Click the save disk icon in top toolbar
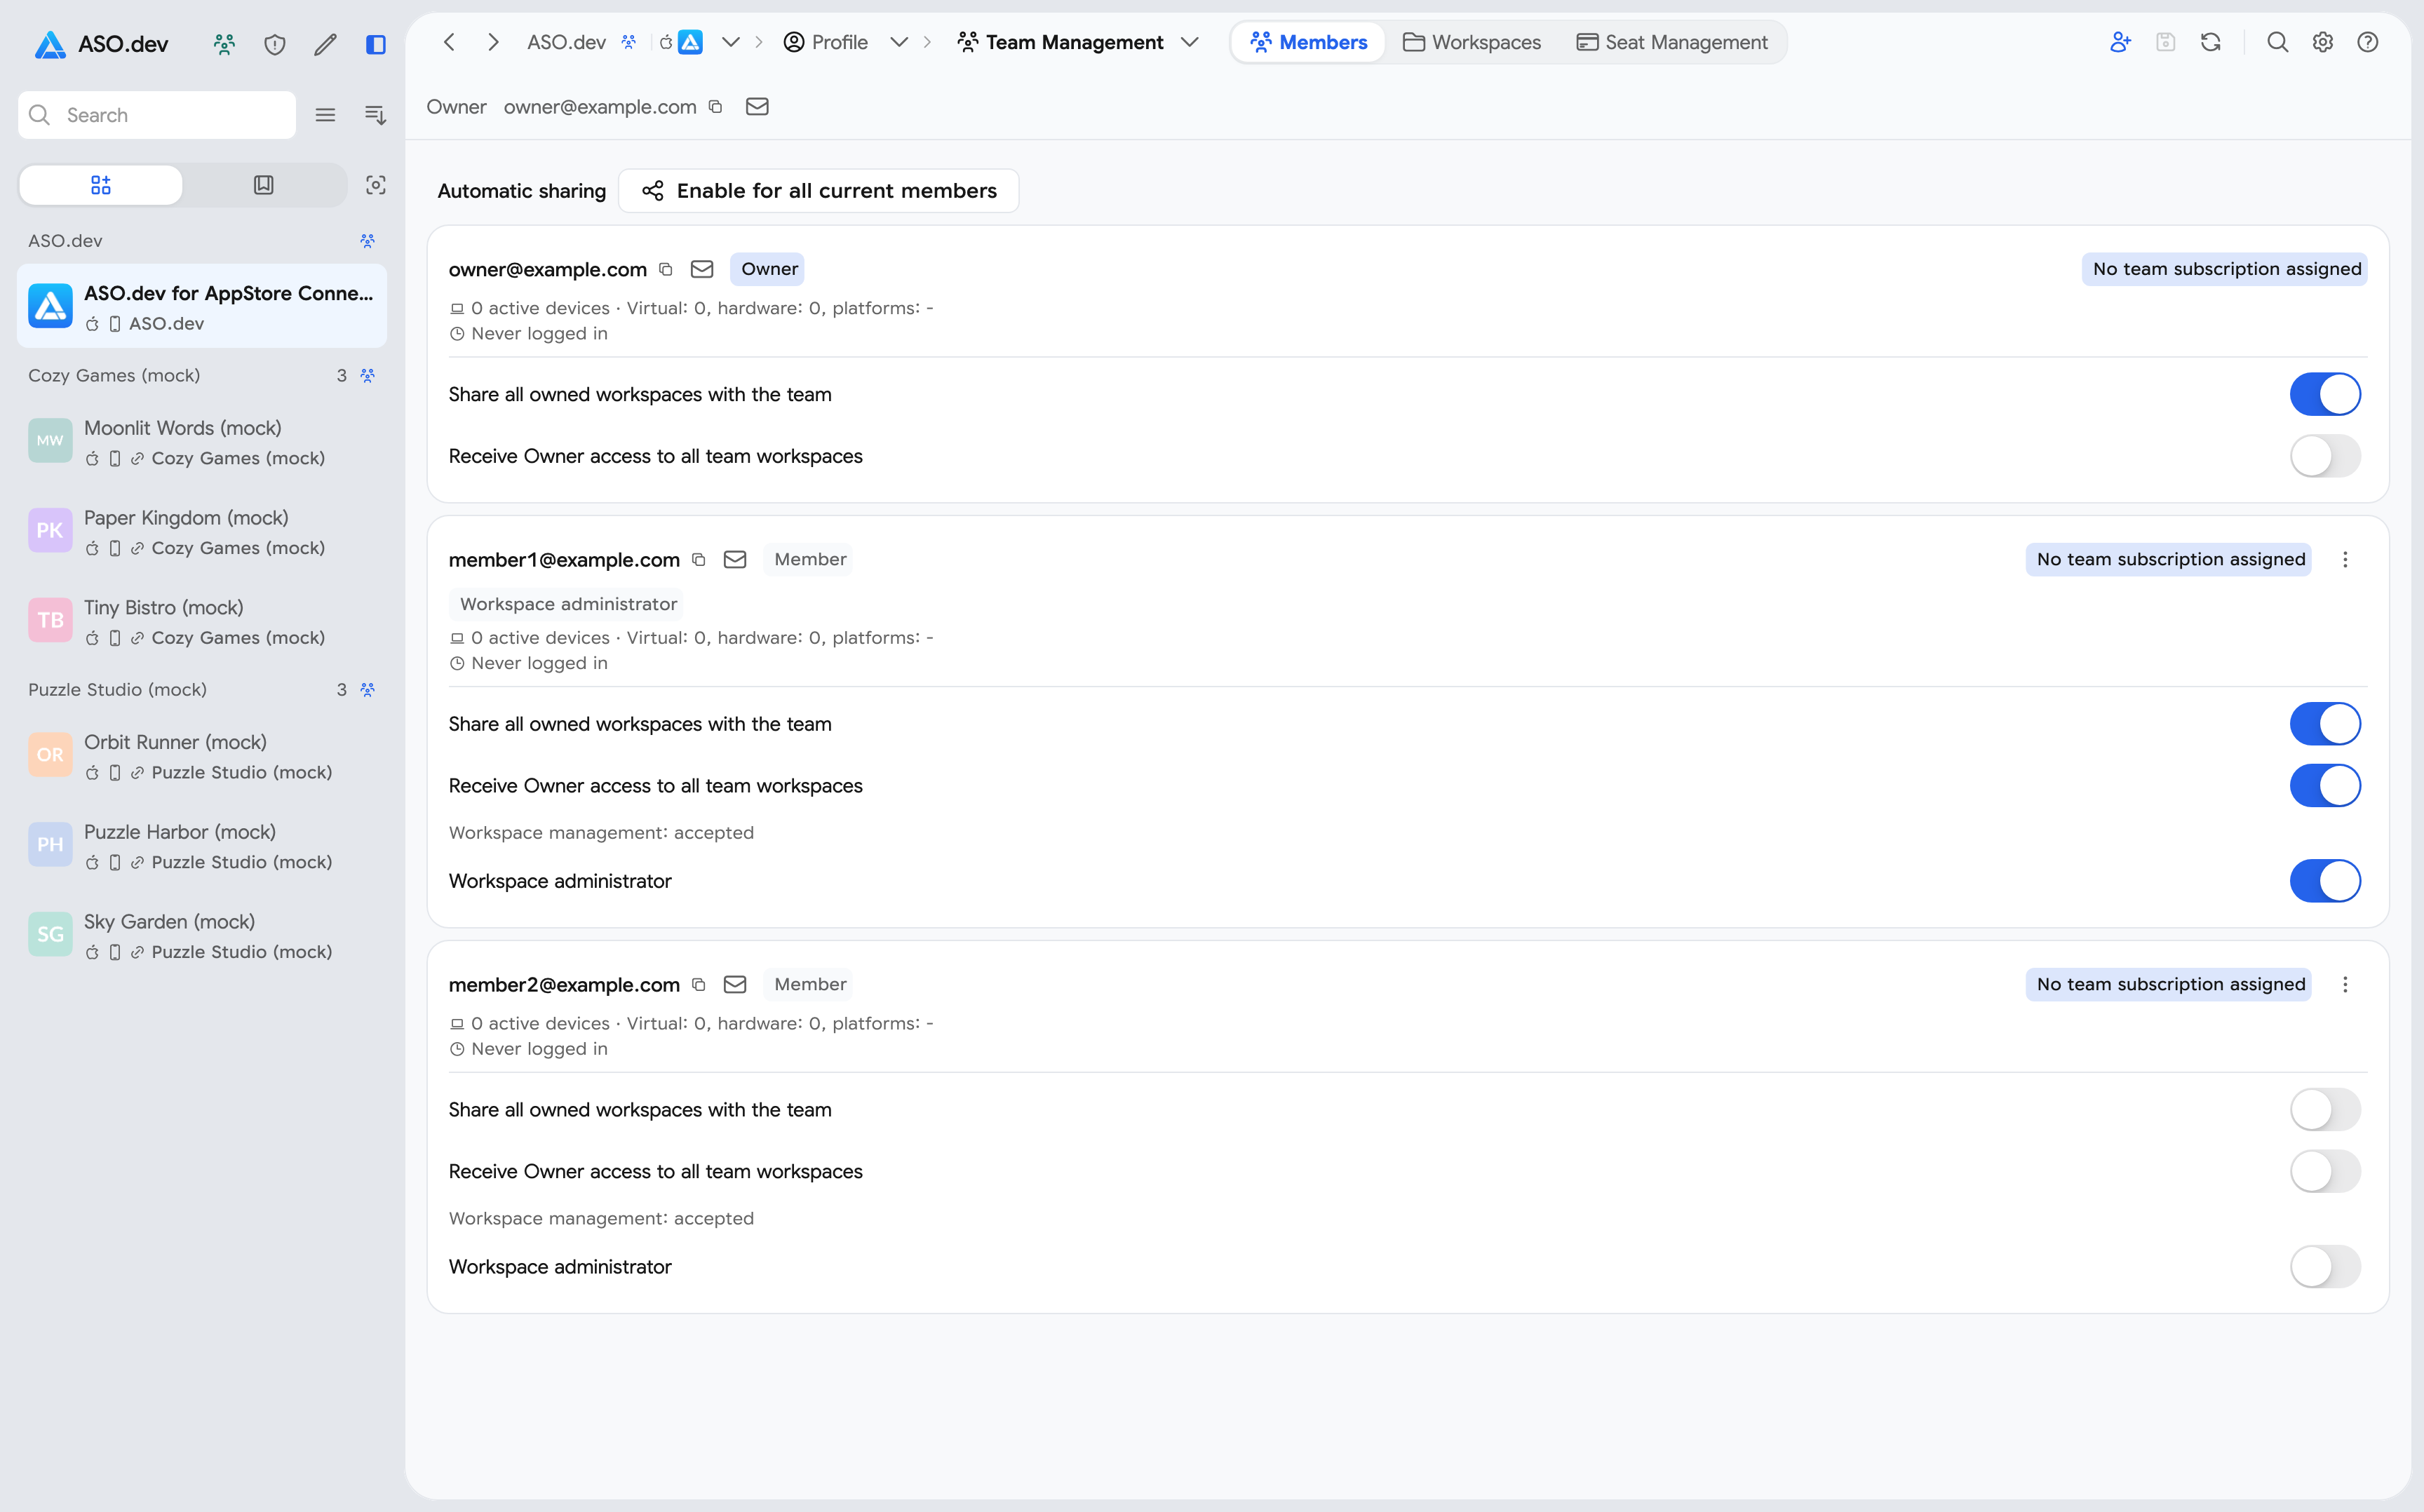This screenshot has width=2424, height=1512. pyautogui.click(x=2166, y=42)
